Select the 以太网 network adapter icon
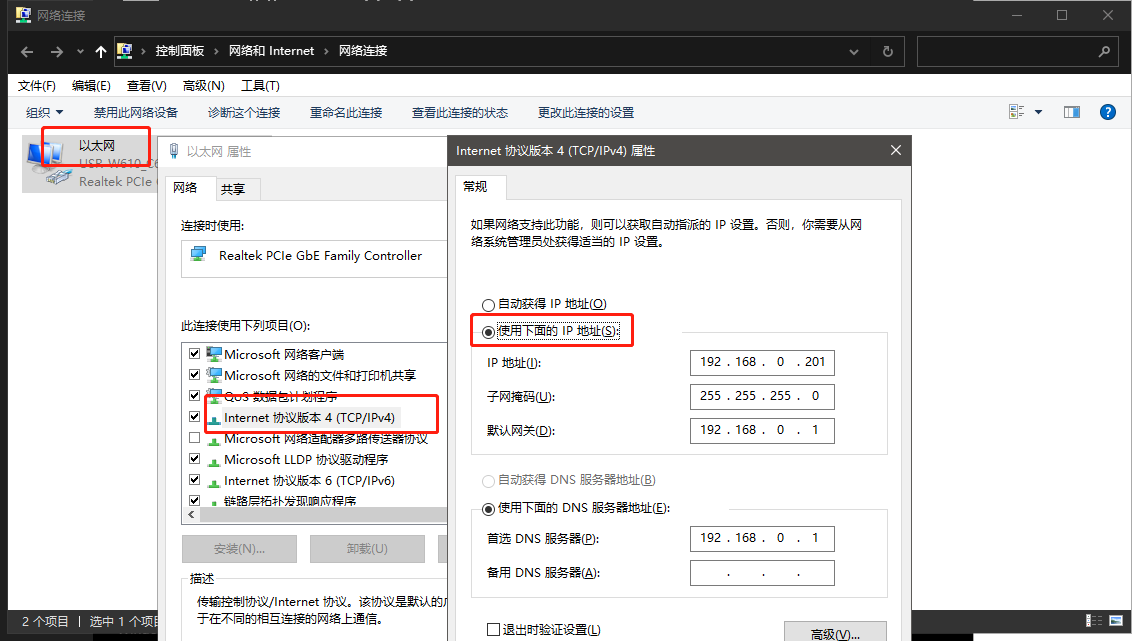This screenshot has width=1139, height=641. 45,162
